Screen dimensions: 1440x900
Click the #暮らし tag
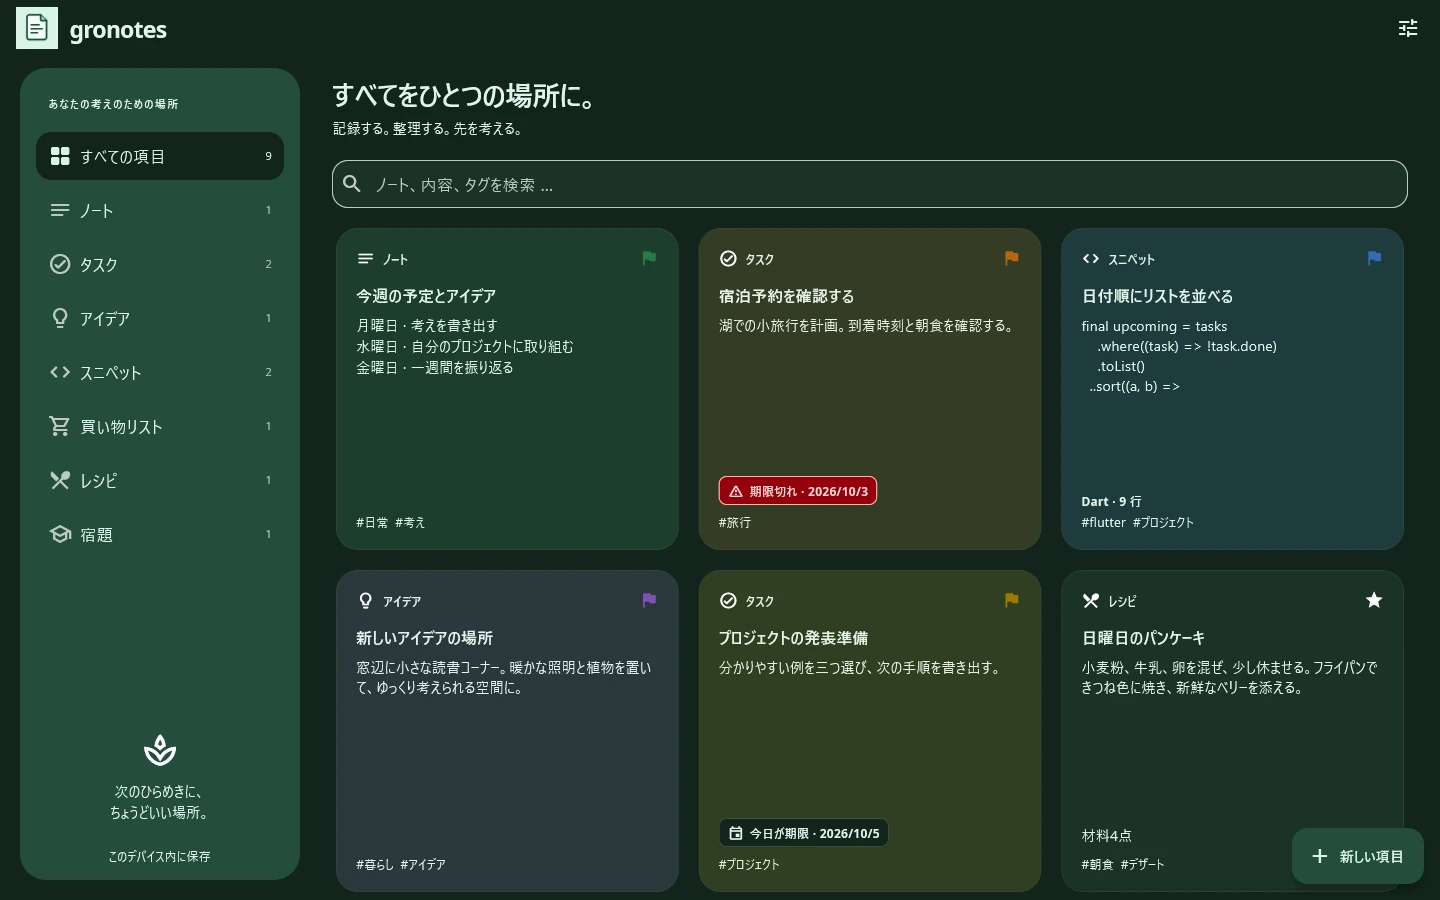pos(375,864)
